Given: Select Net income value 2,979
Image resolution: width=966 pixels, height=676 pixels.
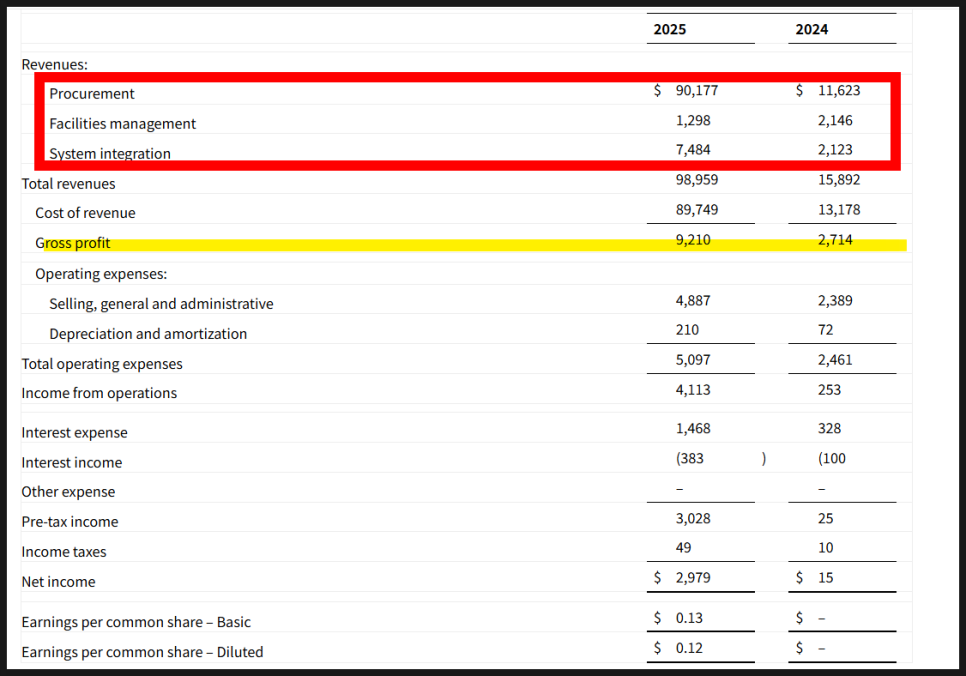Looking at the screenshot, I should point(693,578).
